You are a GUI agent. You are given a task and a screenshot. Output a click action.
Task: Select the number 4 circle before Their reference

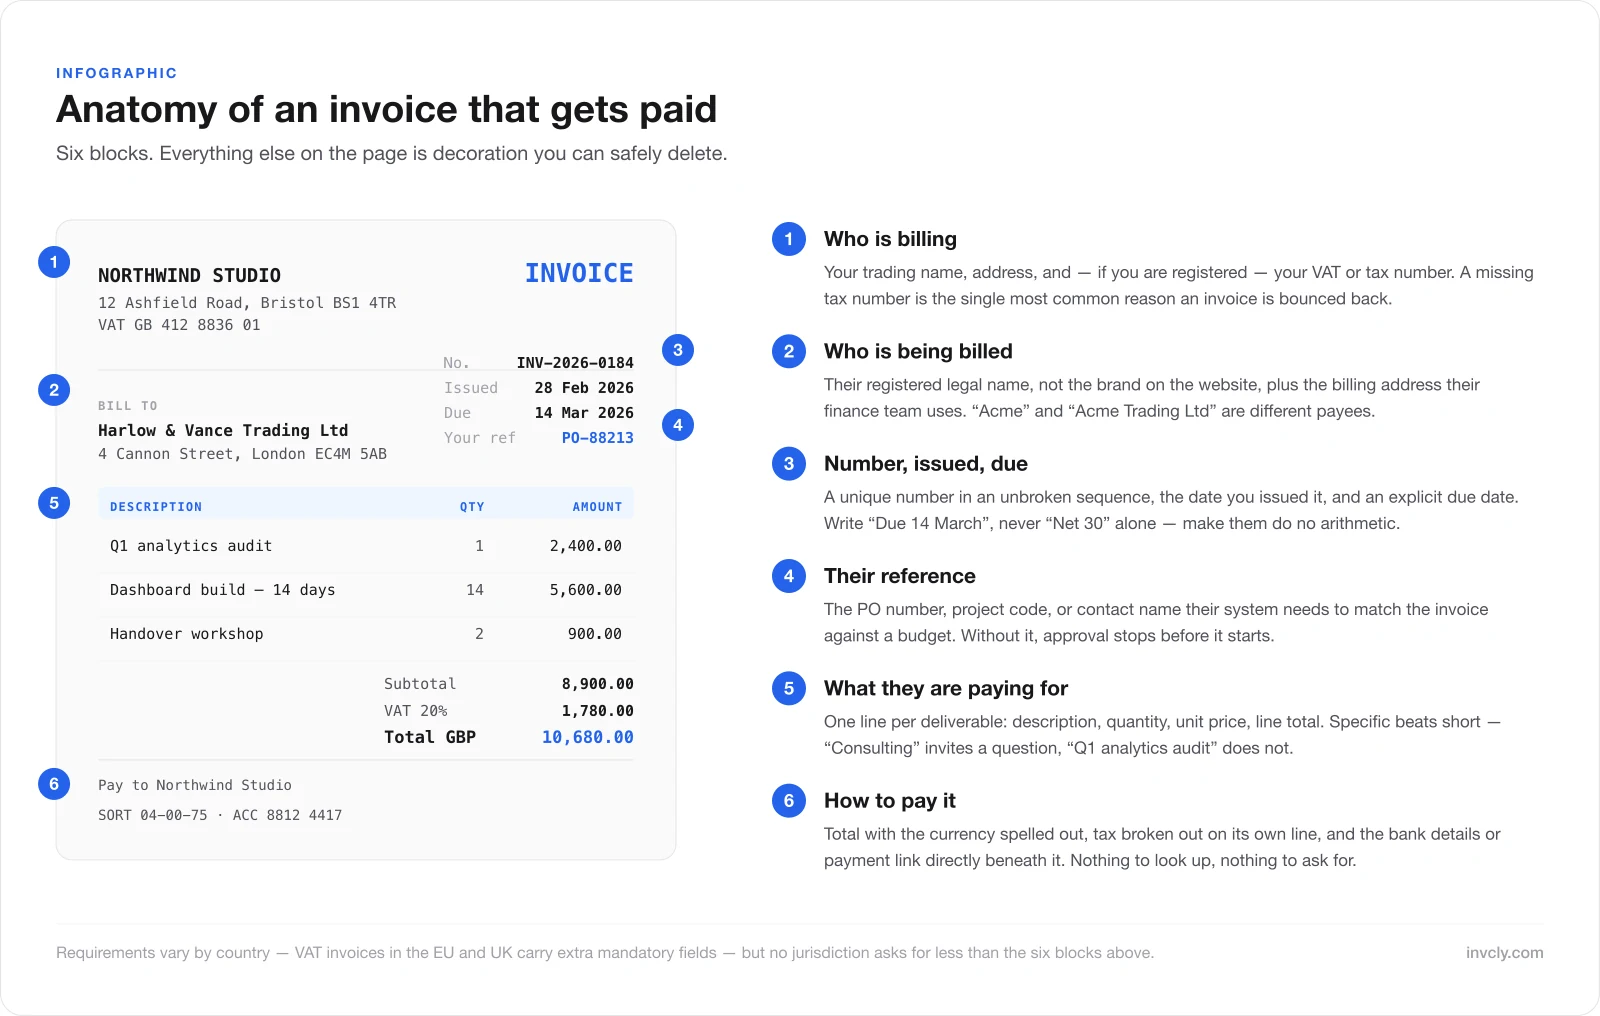tap(789, 576)
